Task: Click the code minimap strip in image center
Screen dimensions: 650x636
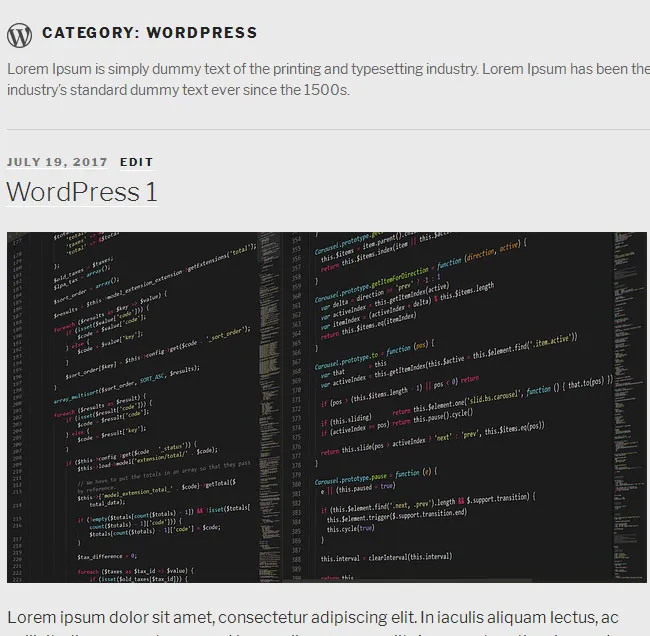Action: pyautogui.click(x=269, y=400)
